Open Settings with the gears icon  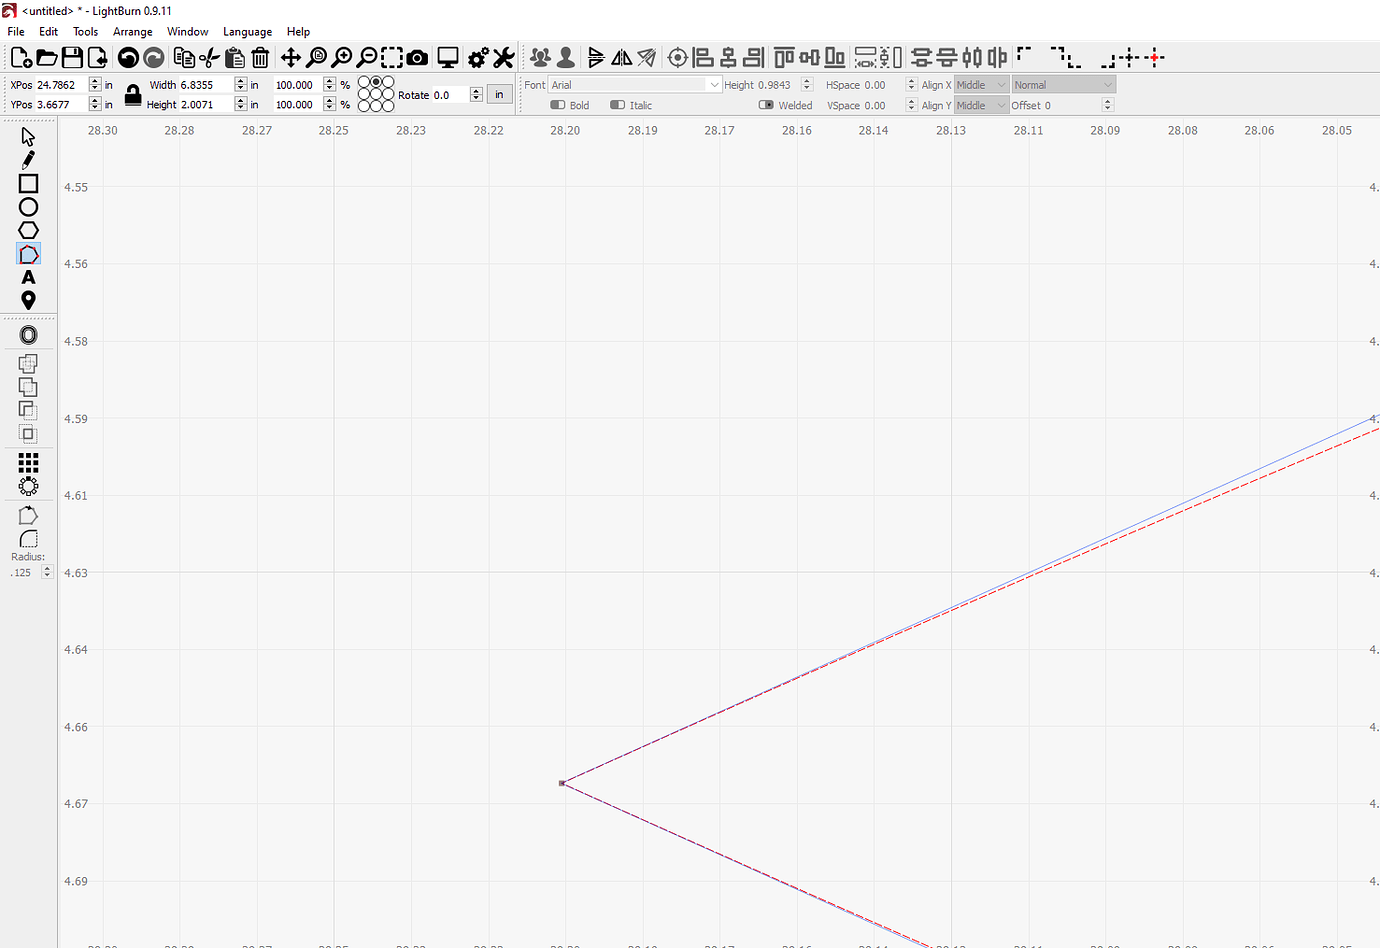[479, 58]
